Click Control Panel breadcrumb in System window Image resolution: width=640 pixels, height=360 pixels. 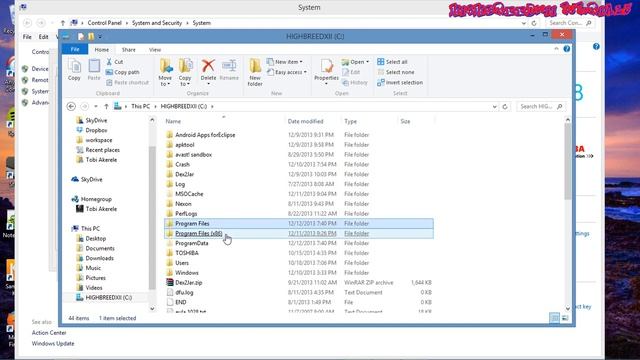point(104,23)
